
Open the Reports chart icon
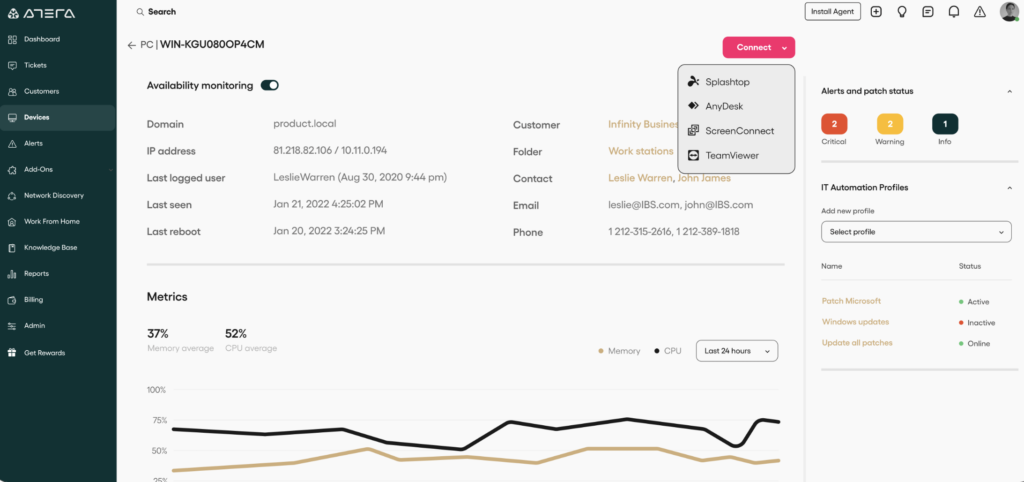(12, 274)
